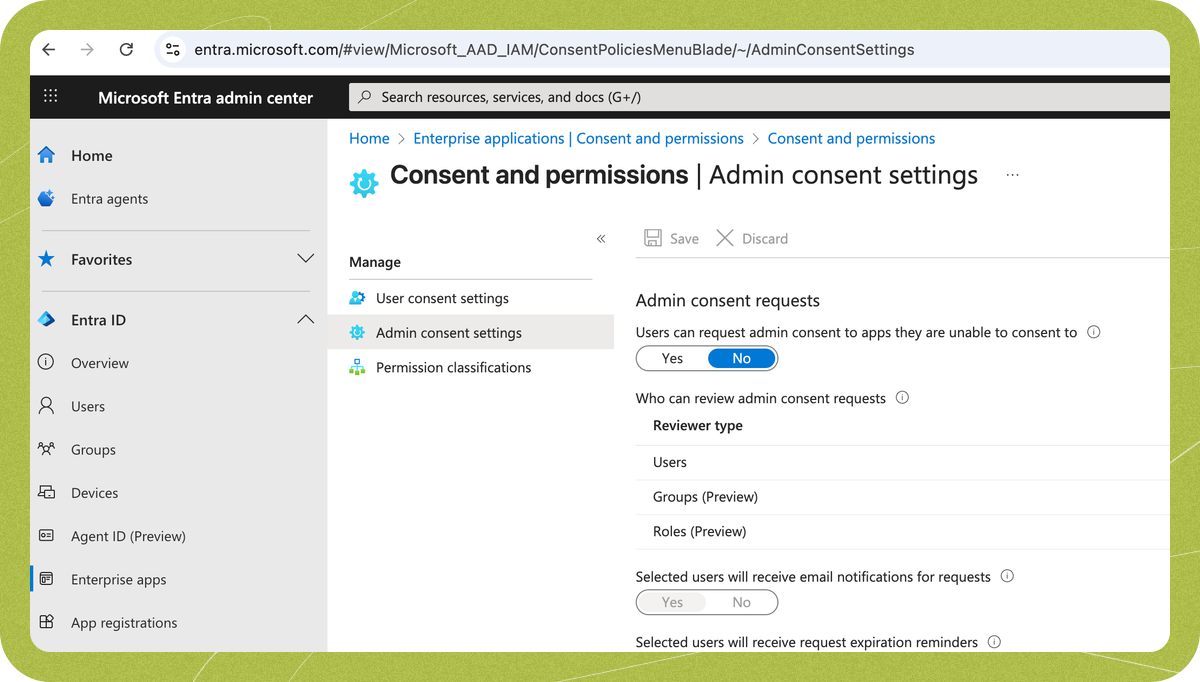Collapse the Manage menu with double chevron
Viewport: 1200px width, 682px height.
[601, 239]
